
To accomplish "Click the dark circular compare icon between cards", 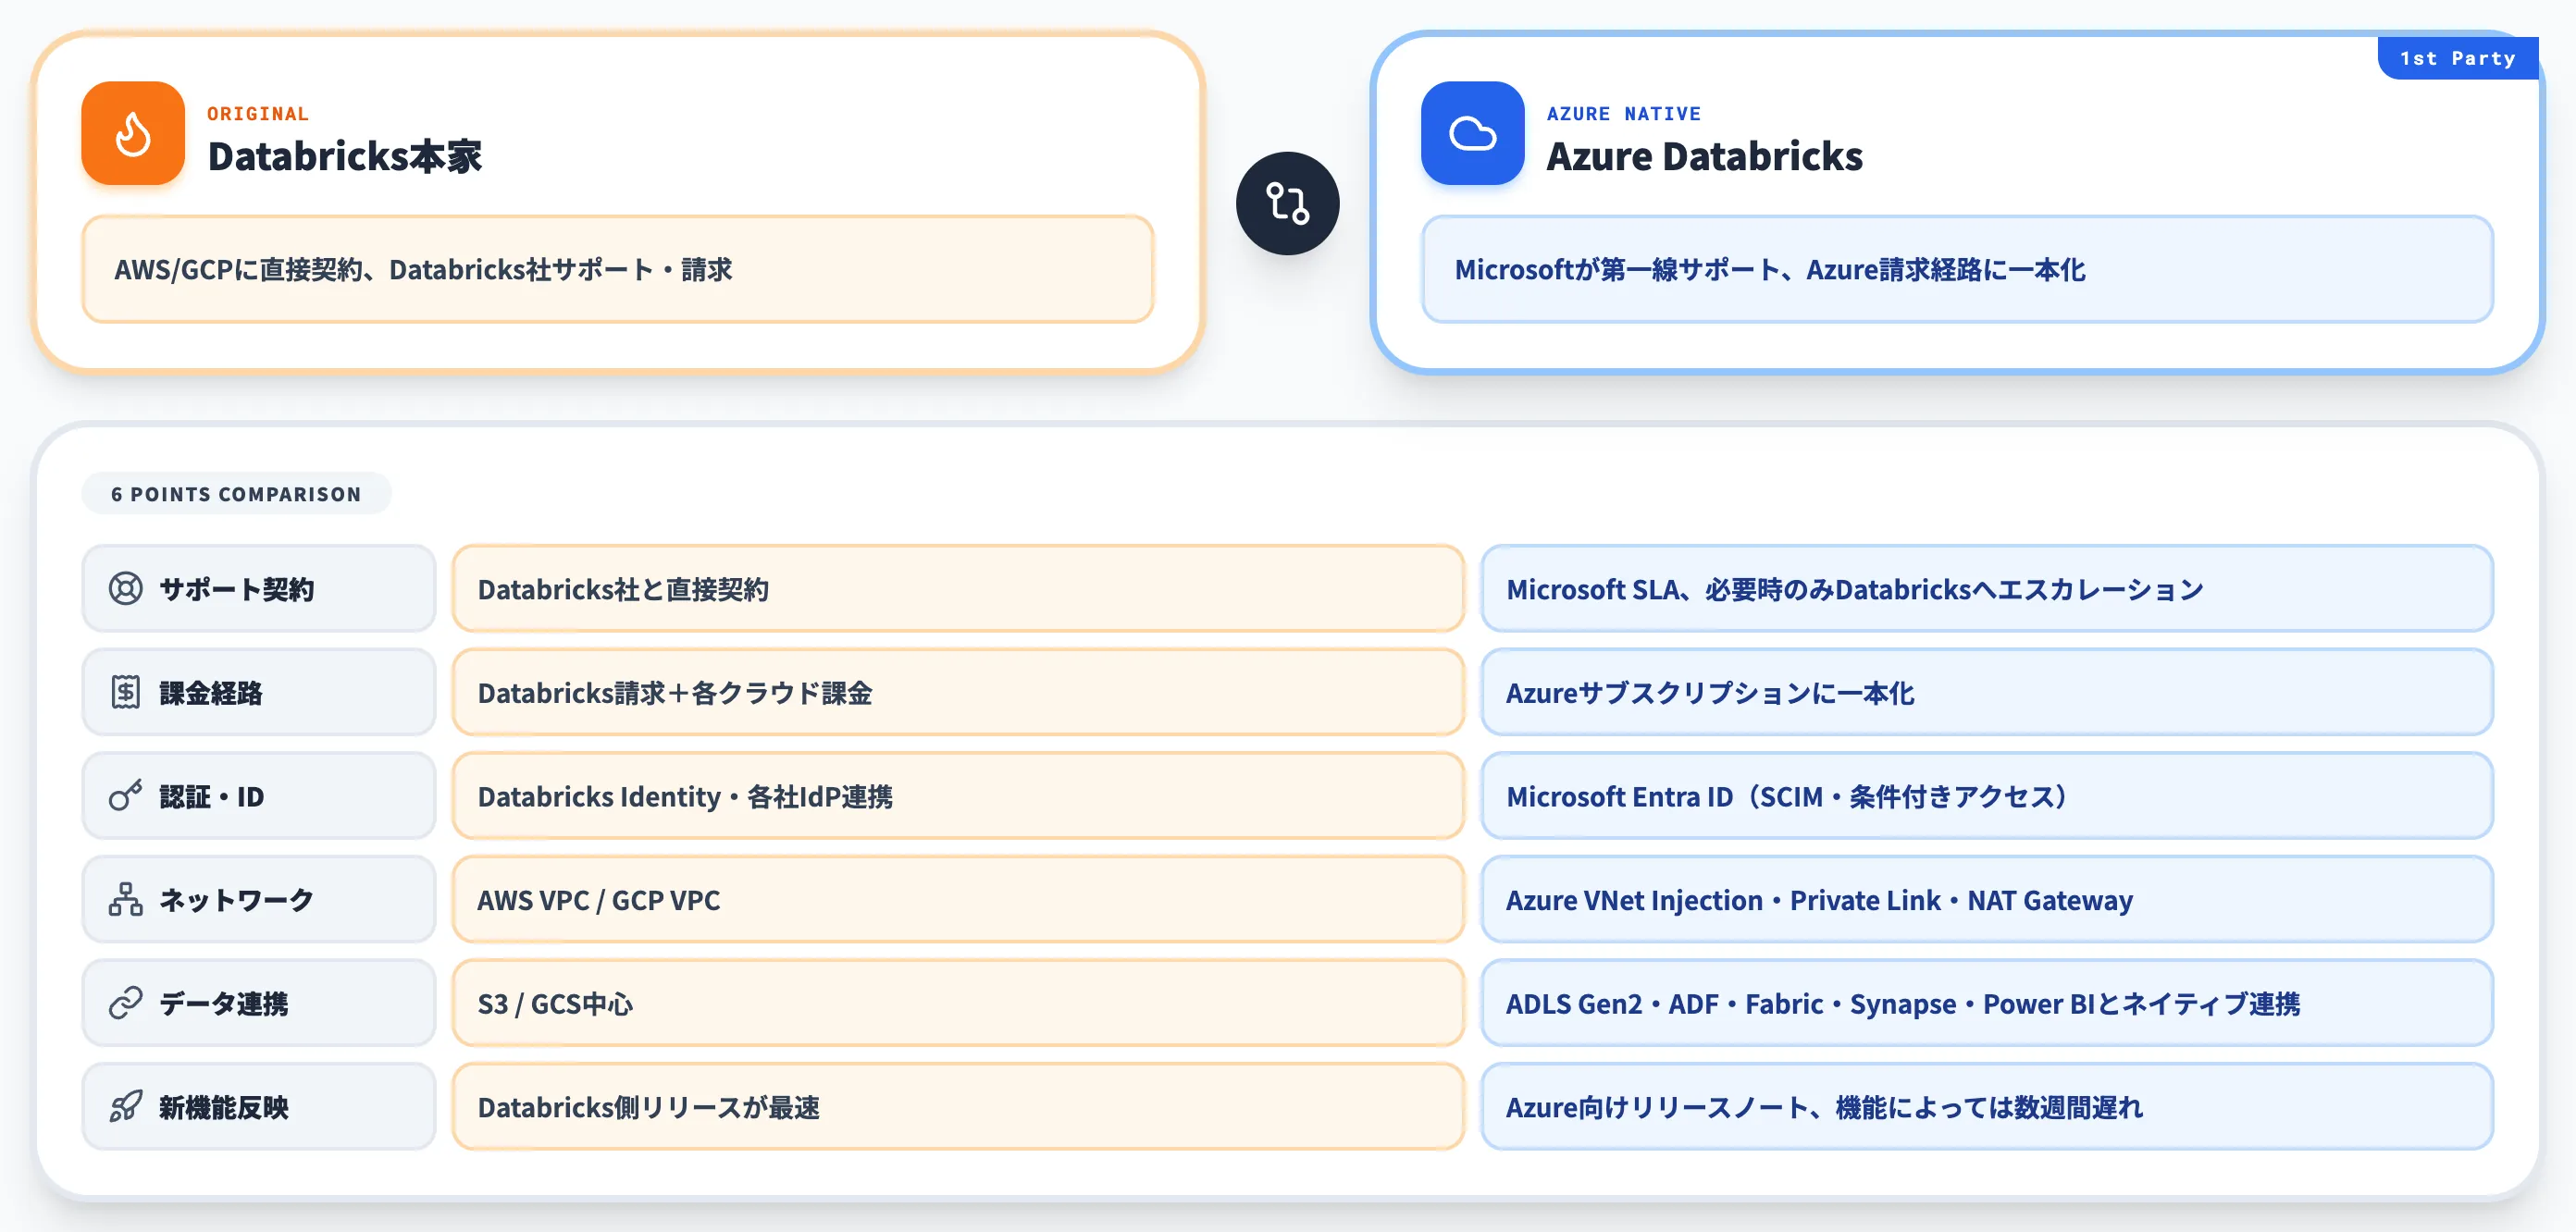I will [x=1287, y=203].
